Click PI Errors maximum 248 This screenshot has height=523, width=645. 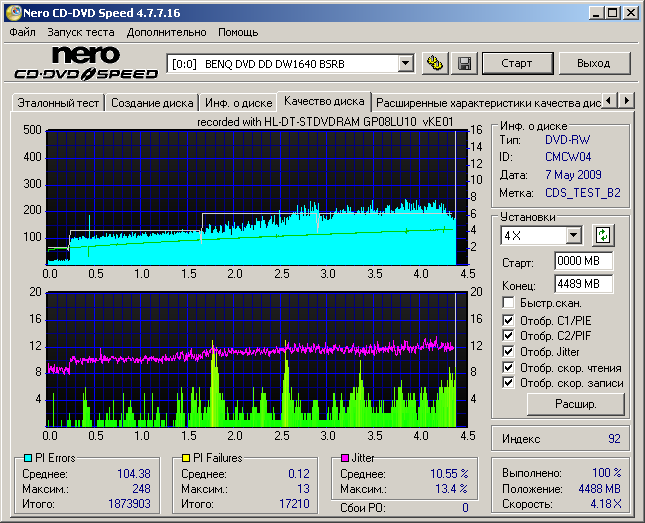point(141,489)
